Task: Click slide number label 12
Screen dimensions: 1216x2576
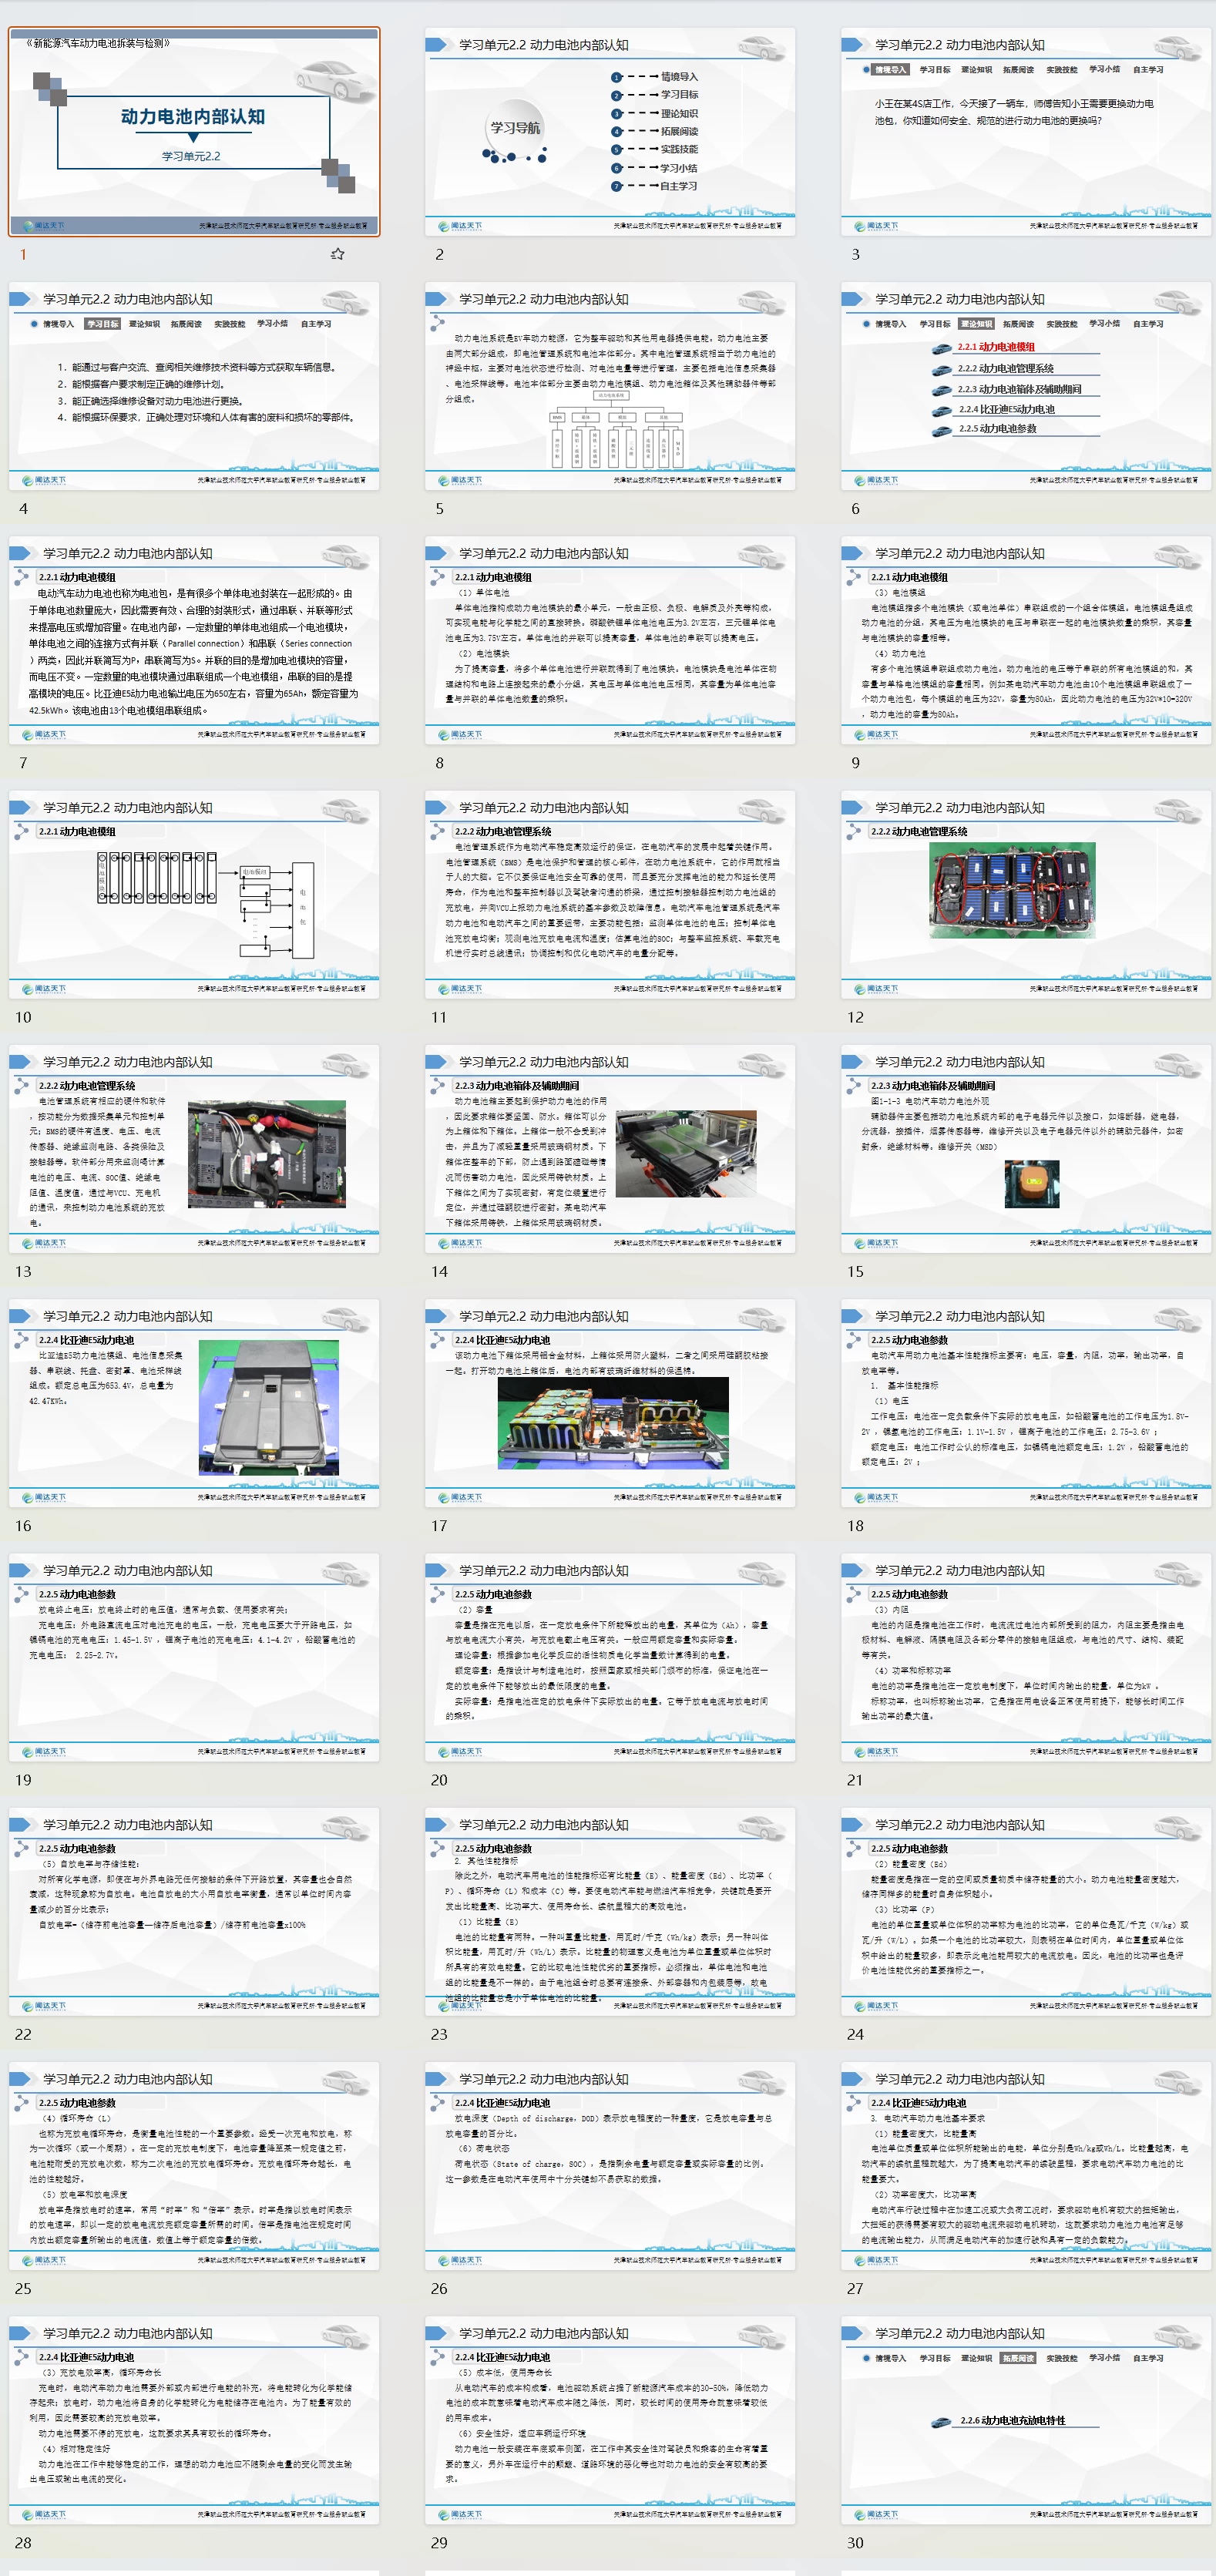Action: click(855, 1017)
